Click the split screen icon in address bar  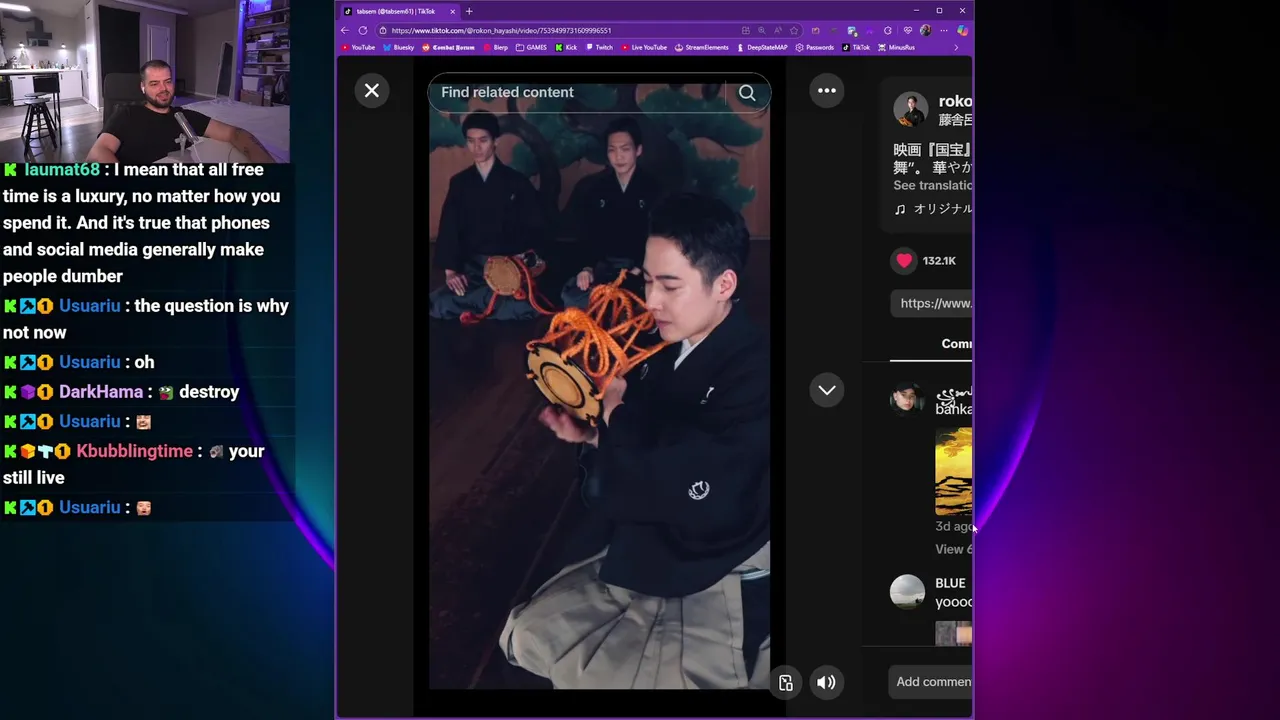point(746,31)
